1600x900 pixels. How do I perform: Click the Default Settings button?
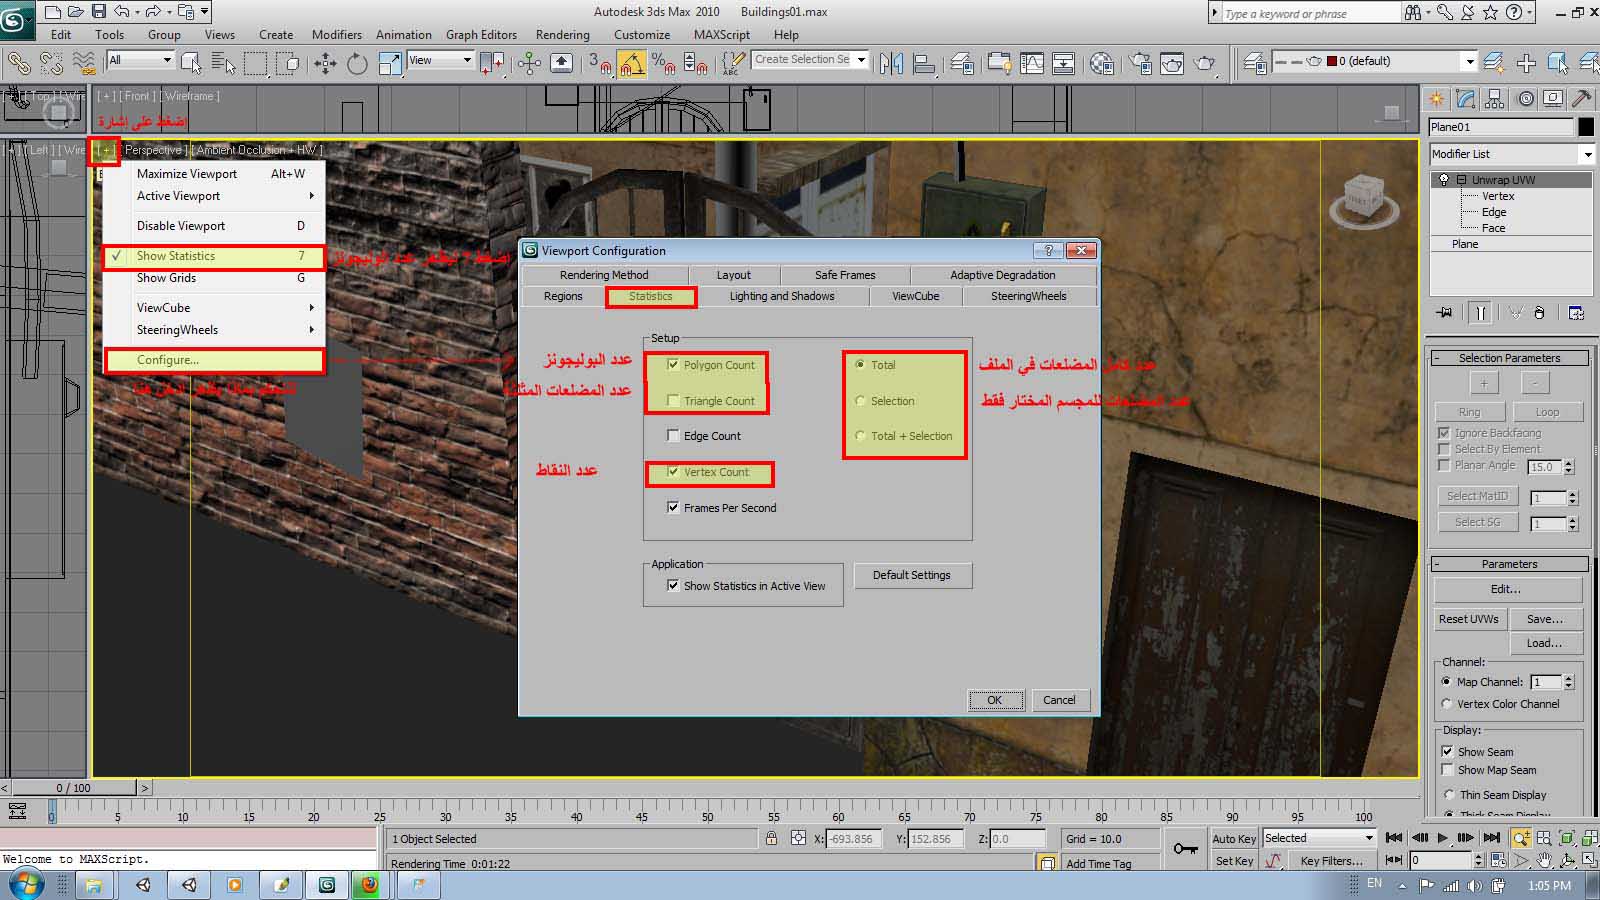coord(912,575)
